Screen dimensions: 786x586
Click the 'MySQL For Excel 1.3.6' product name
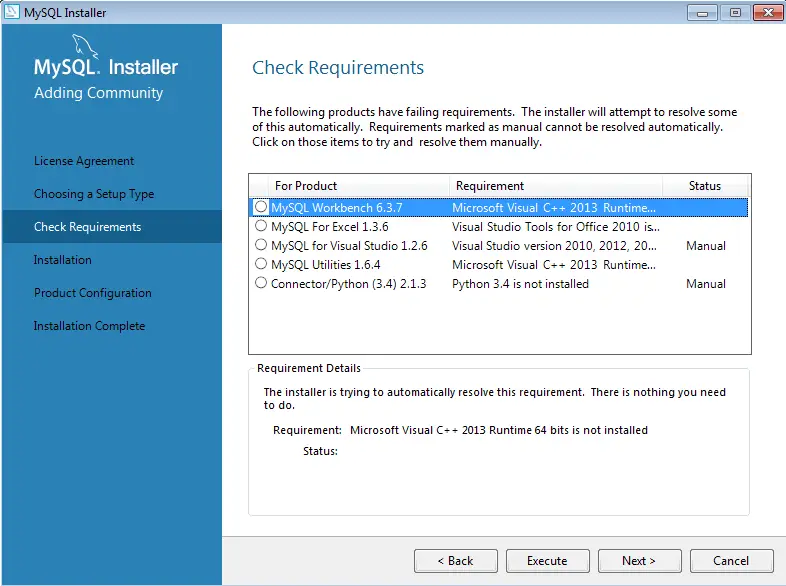click(329, 227)
